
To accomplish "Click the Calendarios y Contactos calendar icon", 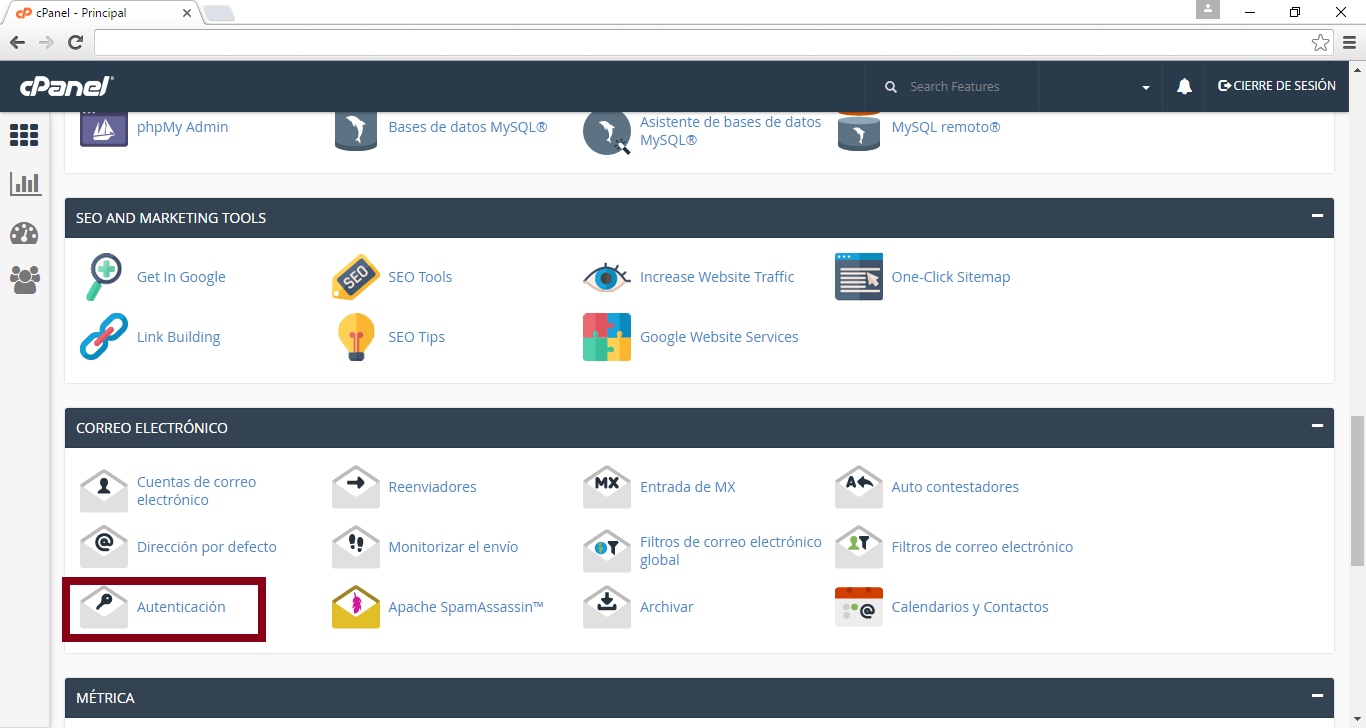I will (x=859, y=607).
